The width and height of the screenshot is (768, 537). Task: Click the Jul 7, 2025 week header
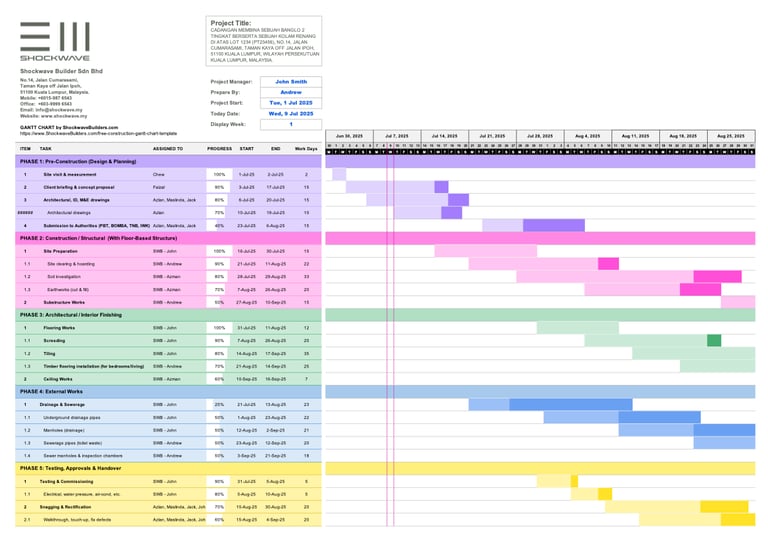point(397,136)
